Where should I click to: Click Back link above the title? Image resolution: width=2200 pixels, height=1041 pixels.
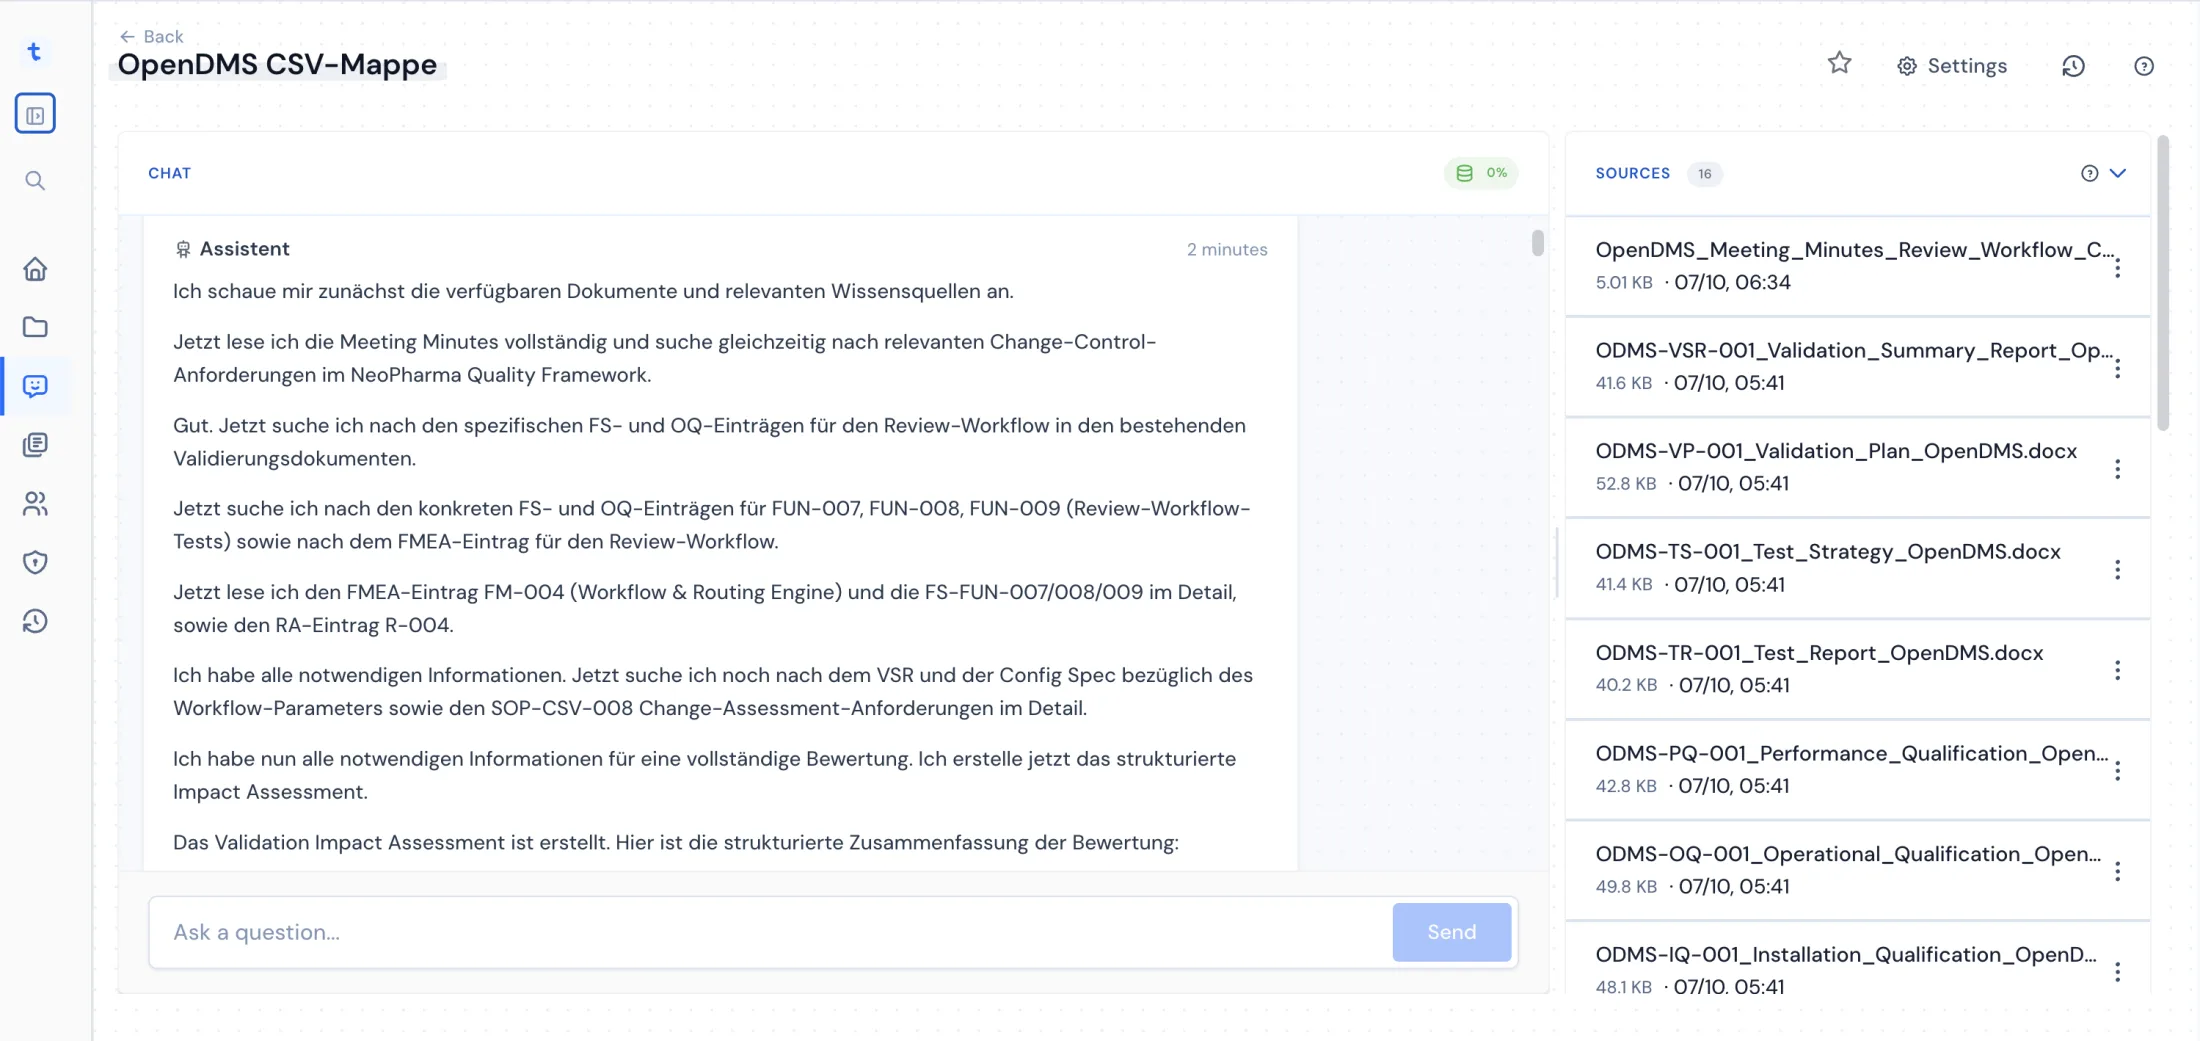click(152, 37)
